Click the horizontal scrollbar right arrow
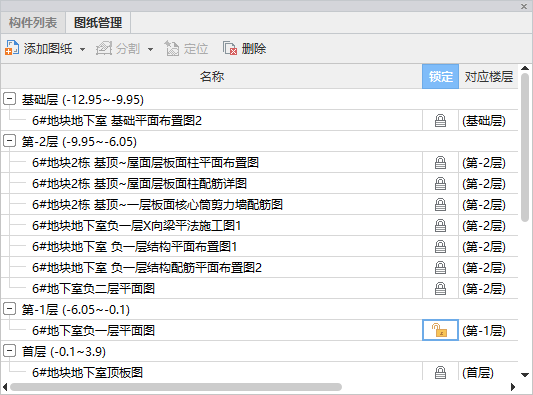Viewport: 533px width, 395px height. pos(513,387)
